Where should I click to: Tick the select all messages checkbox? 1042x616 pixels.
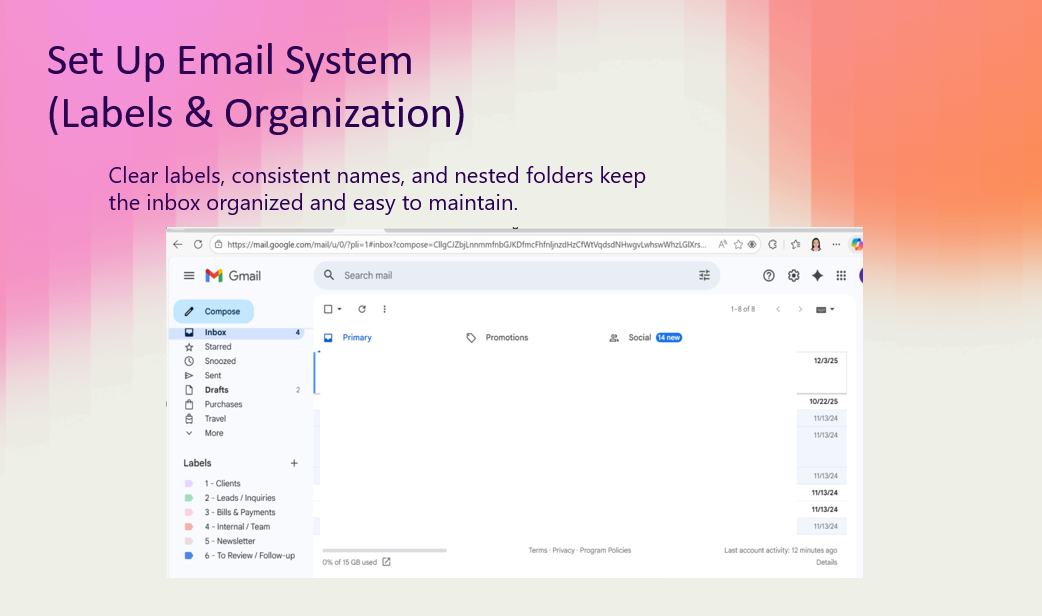tap(328, 309)
